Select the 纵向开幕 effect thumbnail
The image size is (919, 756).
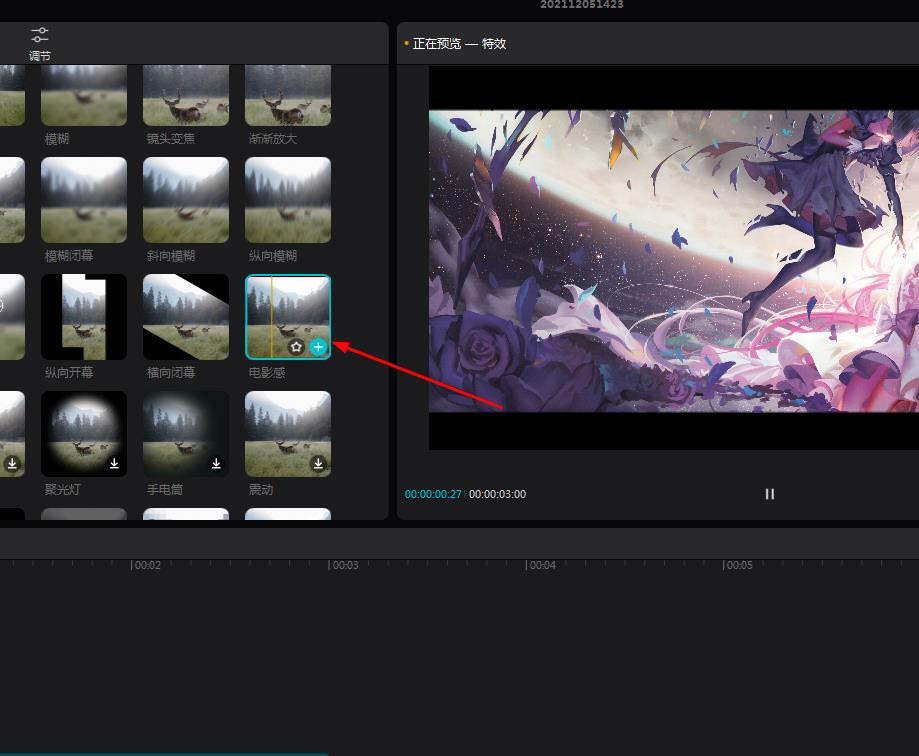[84, 316]
